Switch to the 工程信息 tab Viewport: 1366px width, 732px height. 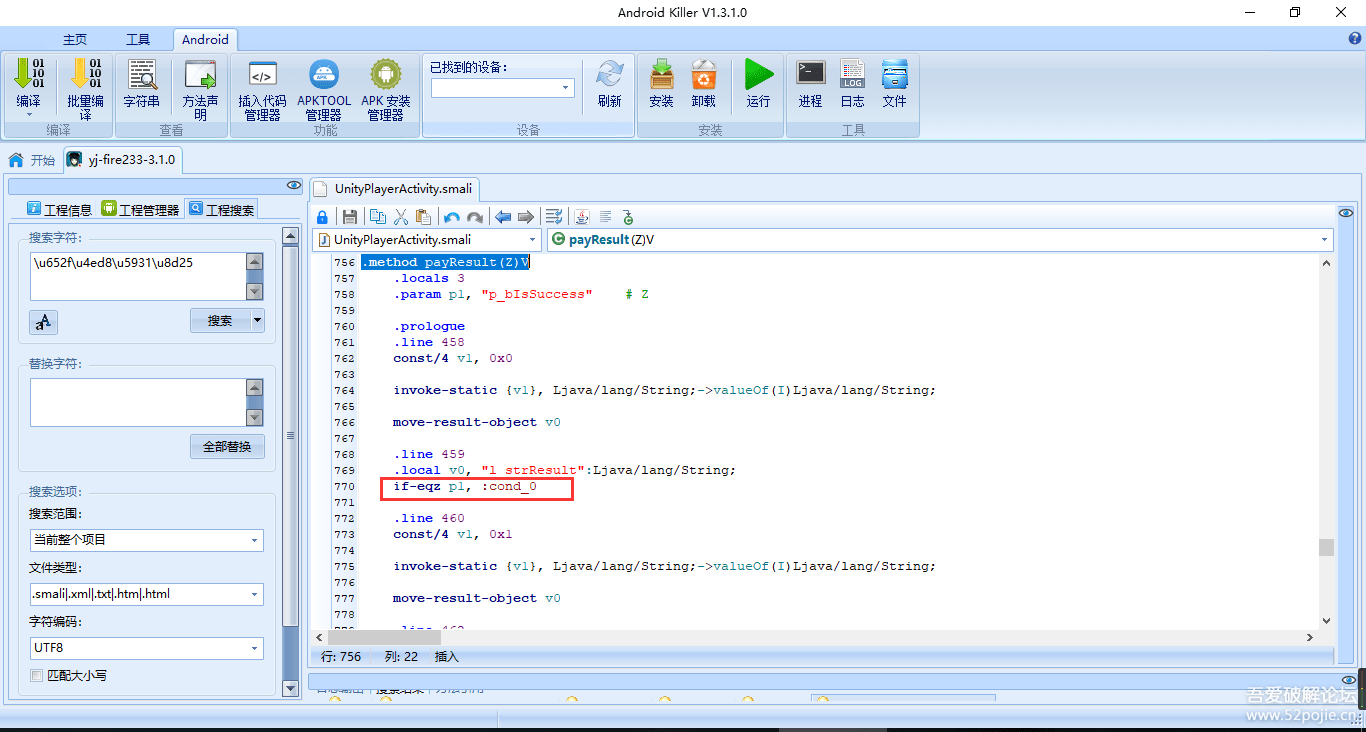[59, 209]
